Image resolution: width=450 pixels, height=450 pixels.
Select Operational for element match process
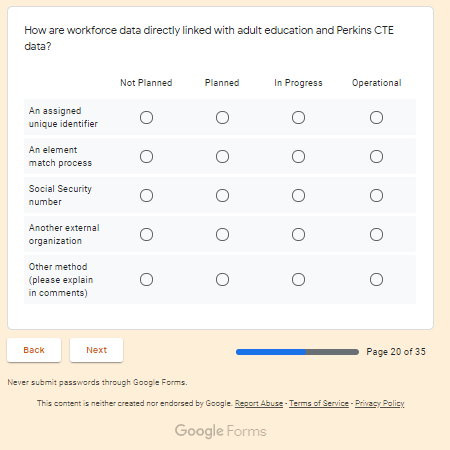pos(376,156)
